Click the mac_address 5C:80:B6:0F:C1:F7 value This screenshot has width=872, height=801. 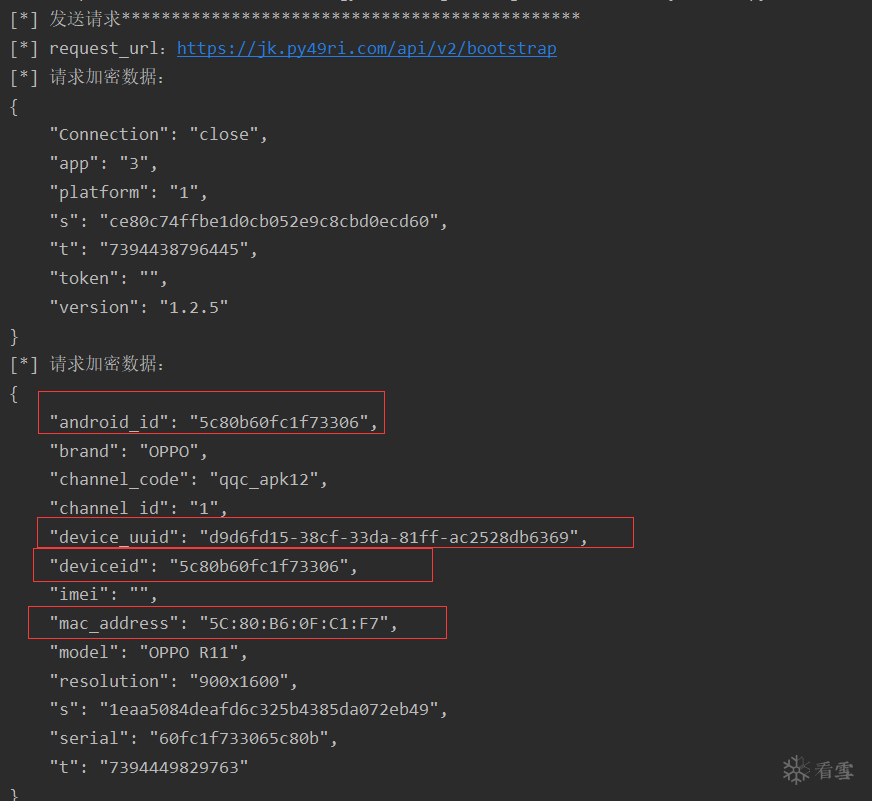298,624
